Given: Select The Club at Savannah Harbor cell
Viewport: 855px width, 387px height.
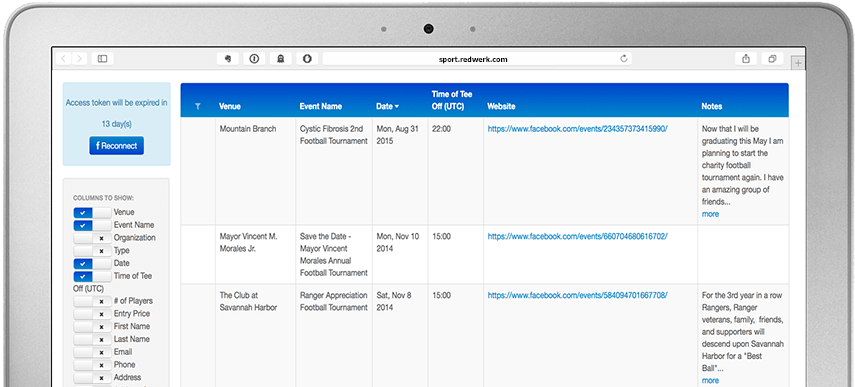Looking at the screenshot, I should [256, 336].
